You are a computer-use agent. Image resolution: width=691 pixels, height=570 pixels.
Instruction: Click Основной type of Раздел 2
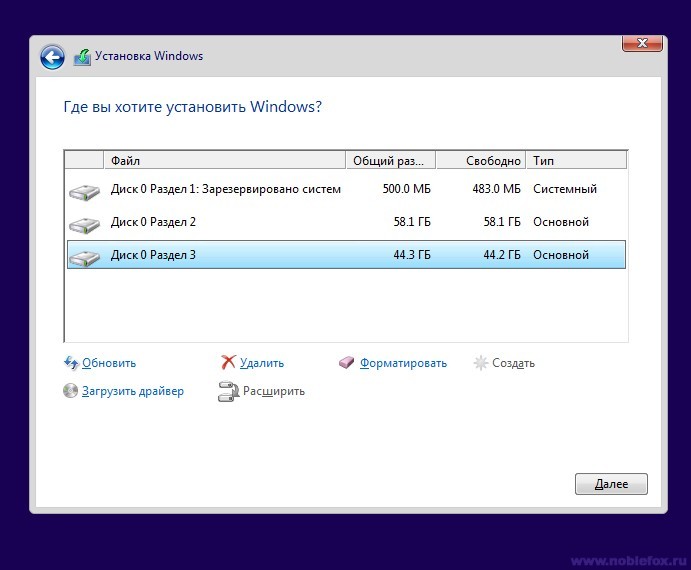(561, 222)
